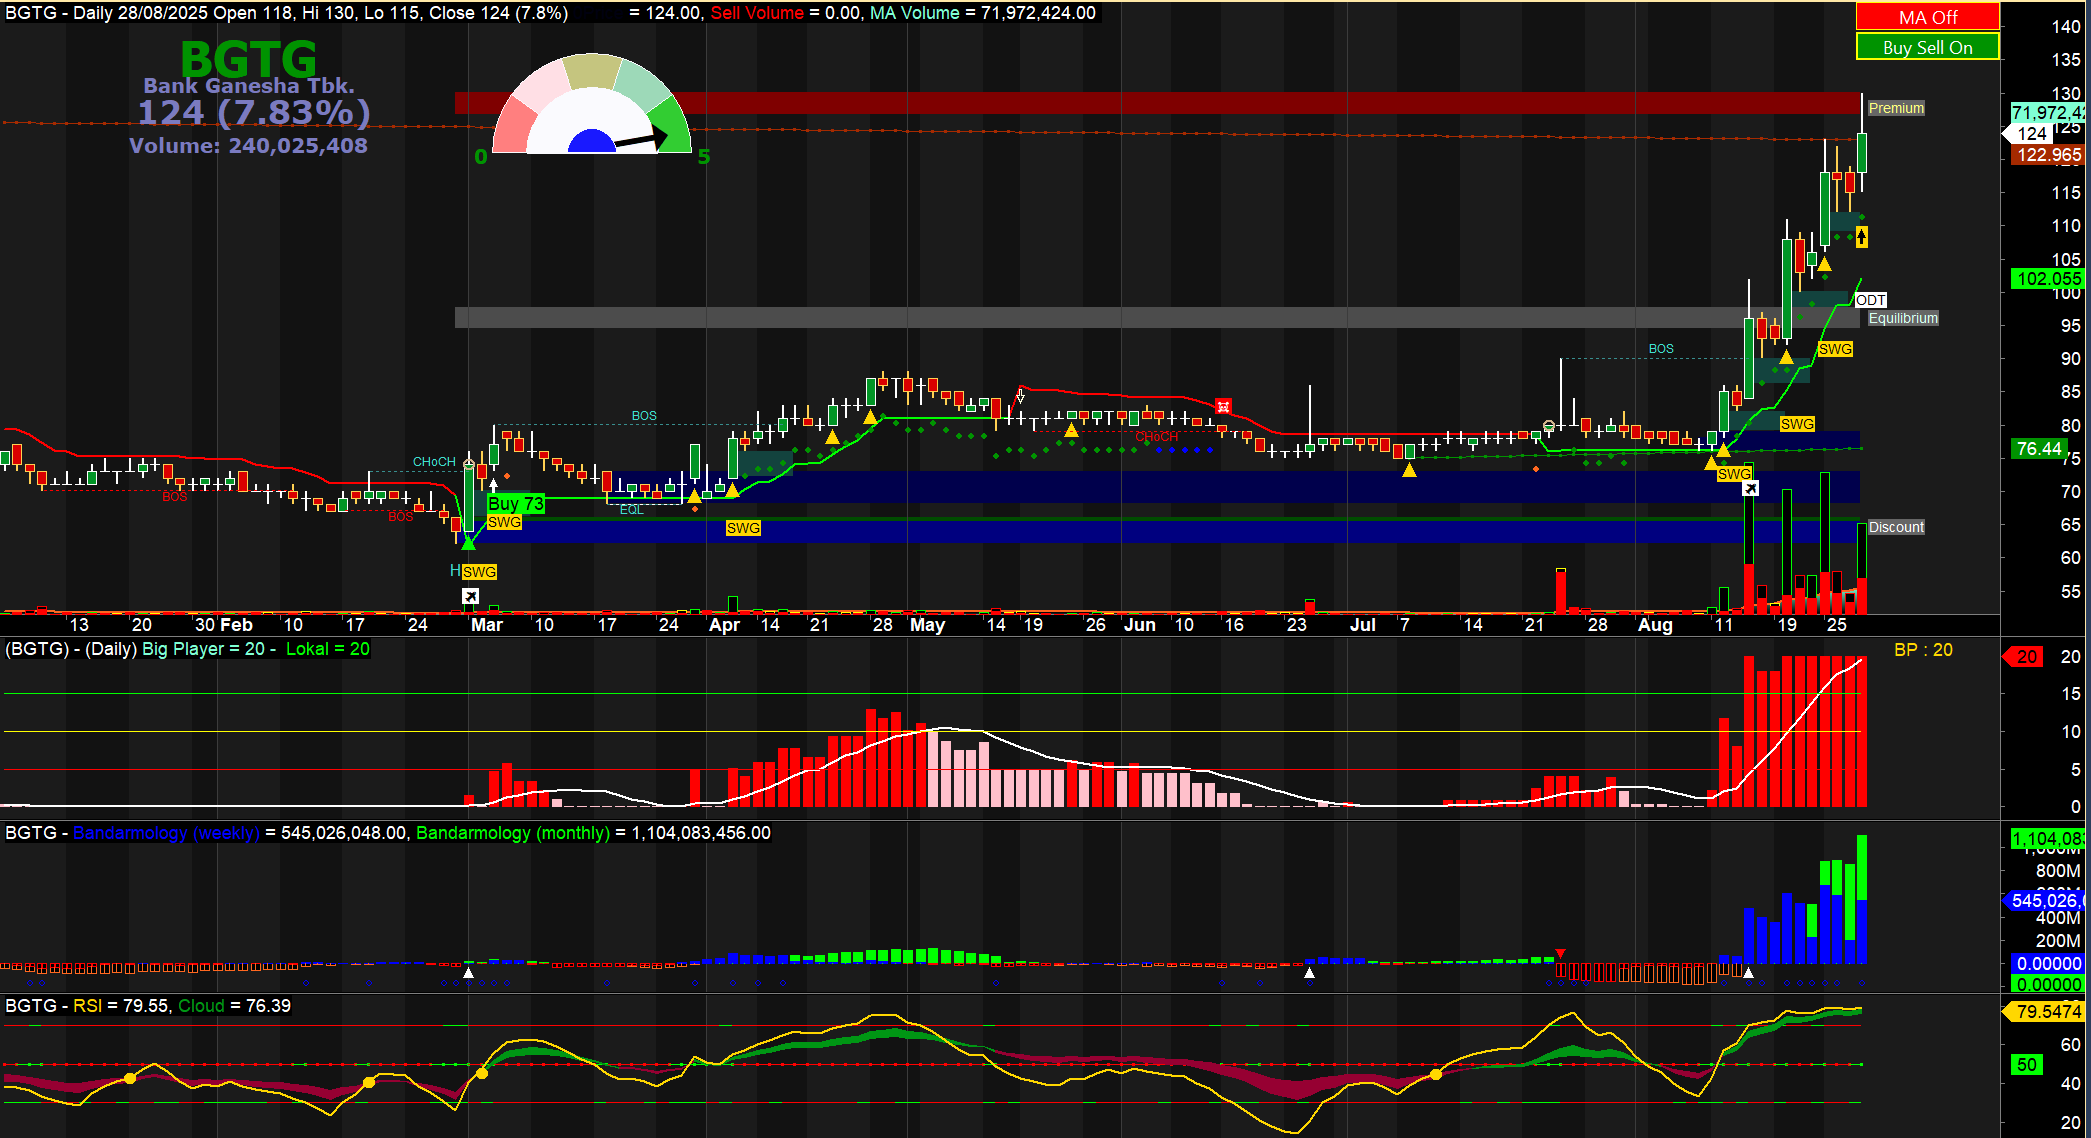
Task: Click the ODT label
Action: tap(1870, 300)
